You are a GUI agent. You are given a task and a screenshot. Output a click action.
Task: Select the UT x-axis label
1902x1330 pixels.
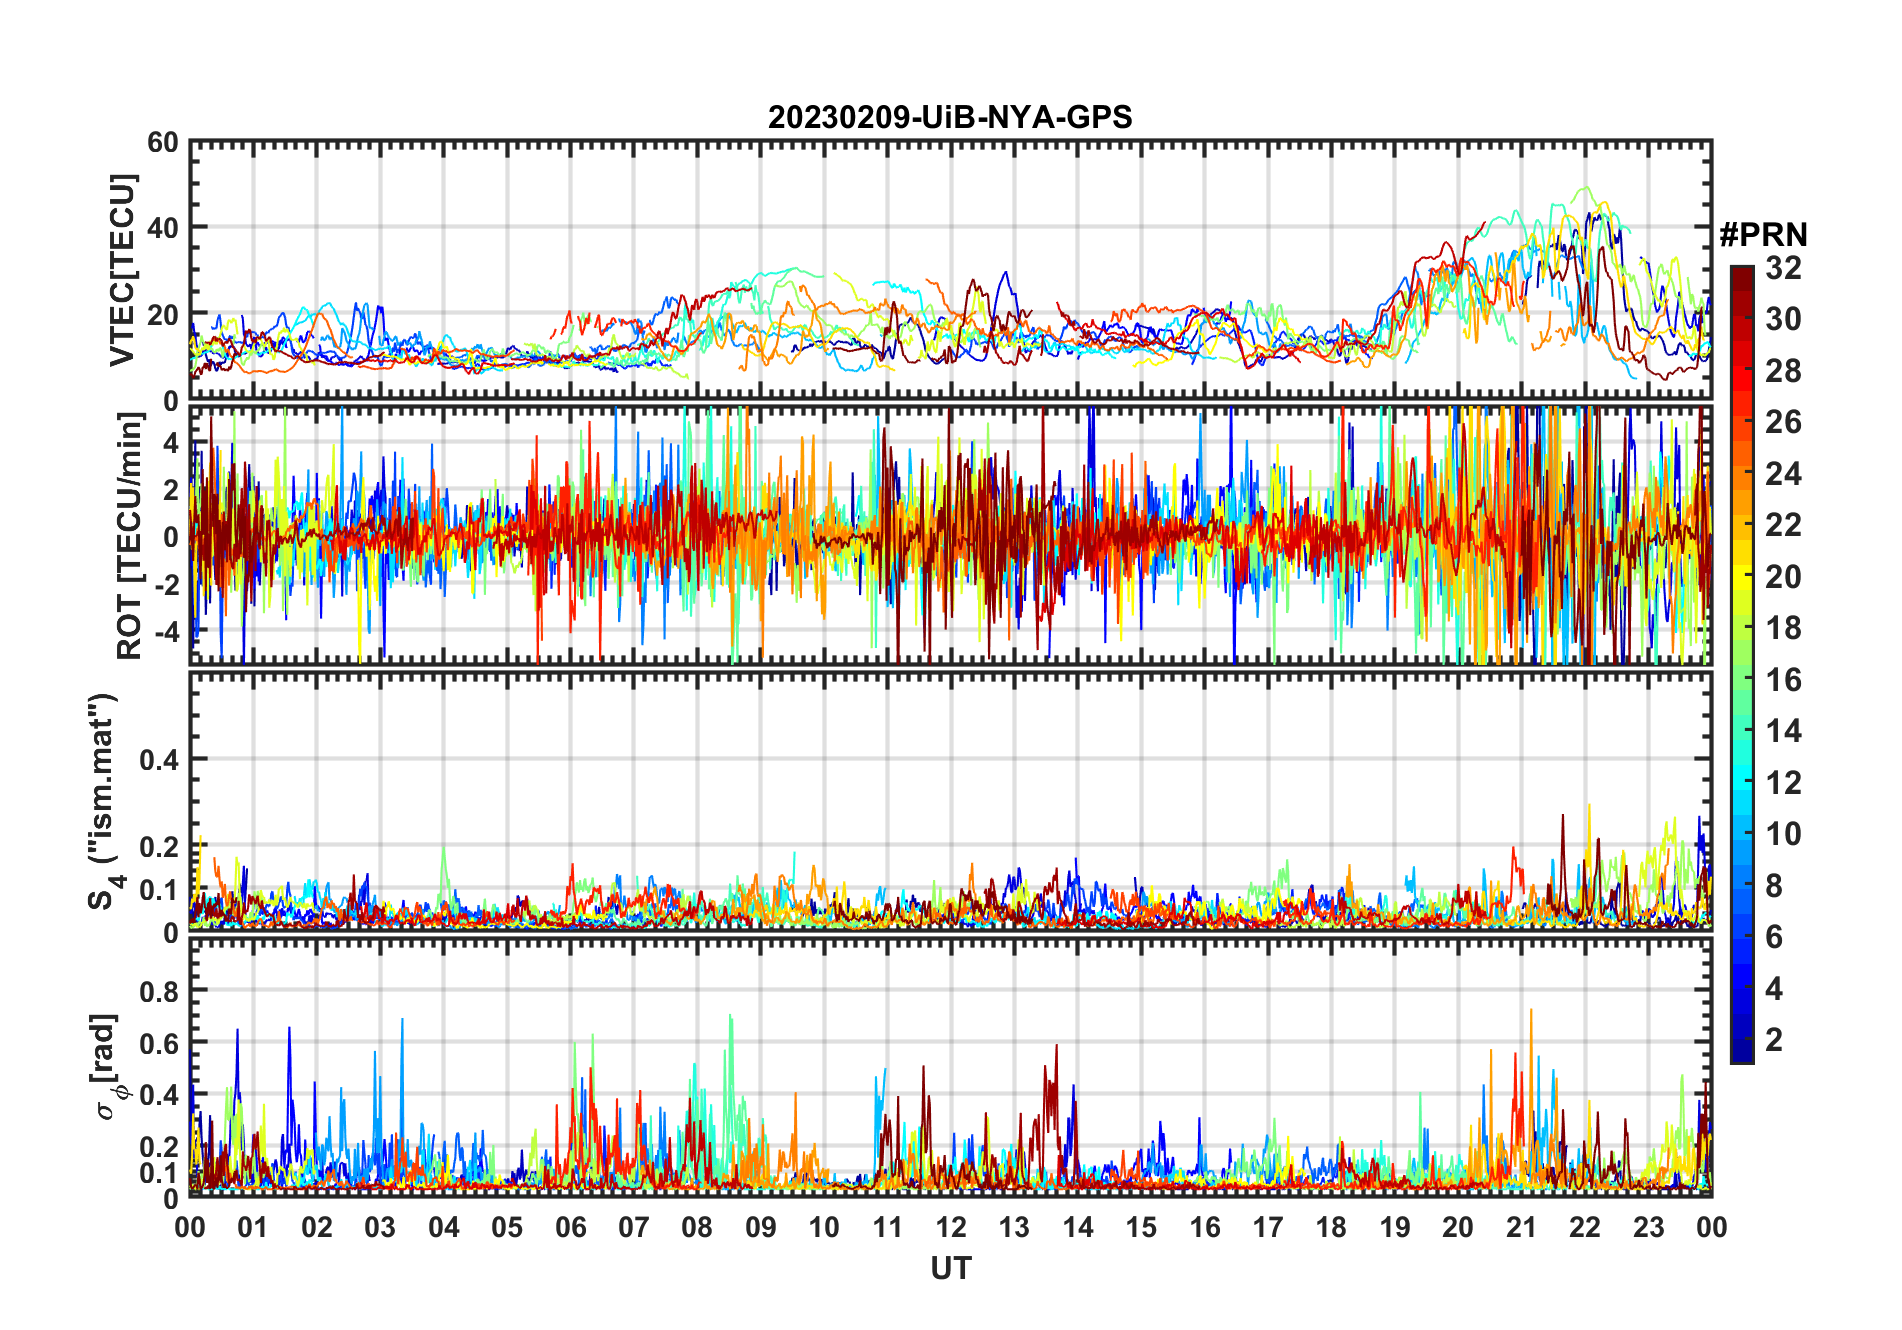[950, 1269]
